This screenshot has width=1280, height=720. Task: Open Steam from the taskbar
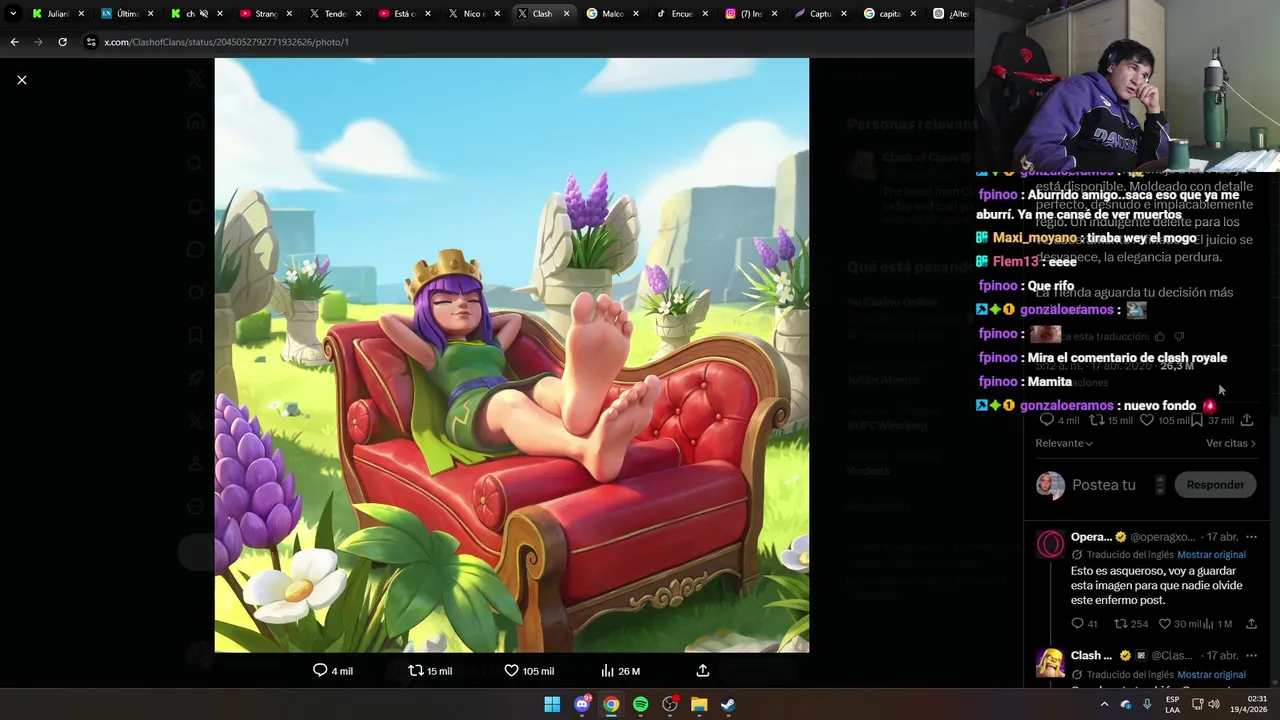pyautogui.click(x=728, y=704)
